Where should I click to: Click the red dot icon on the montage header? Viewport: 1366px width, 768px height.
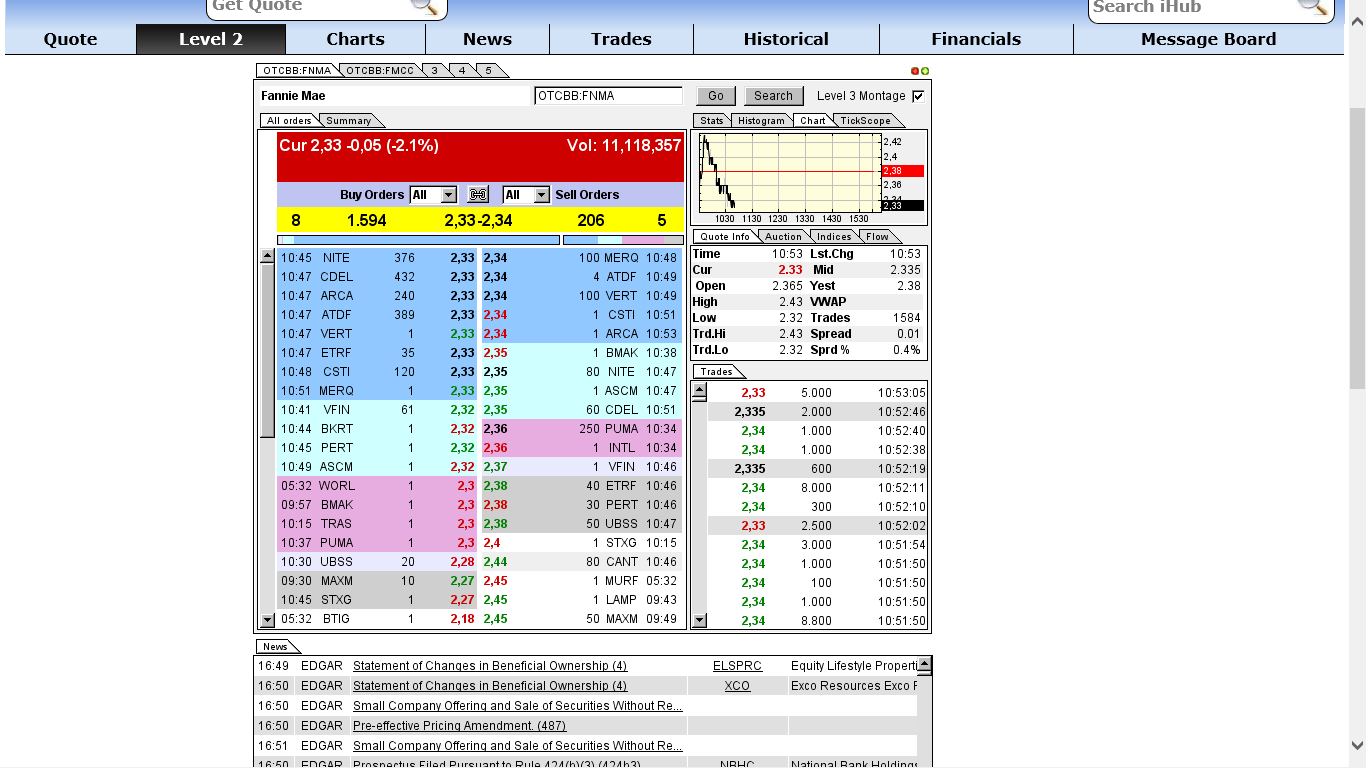coord(913,70)
